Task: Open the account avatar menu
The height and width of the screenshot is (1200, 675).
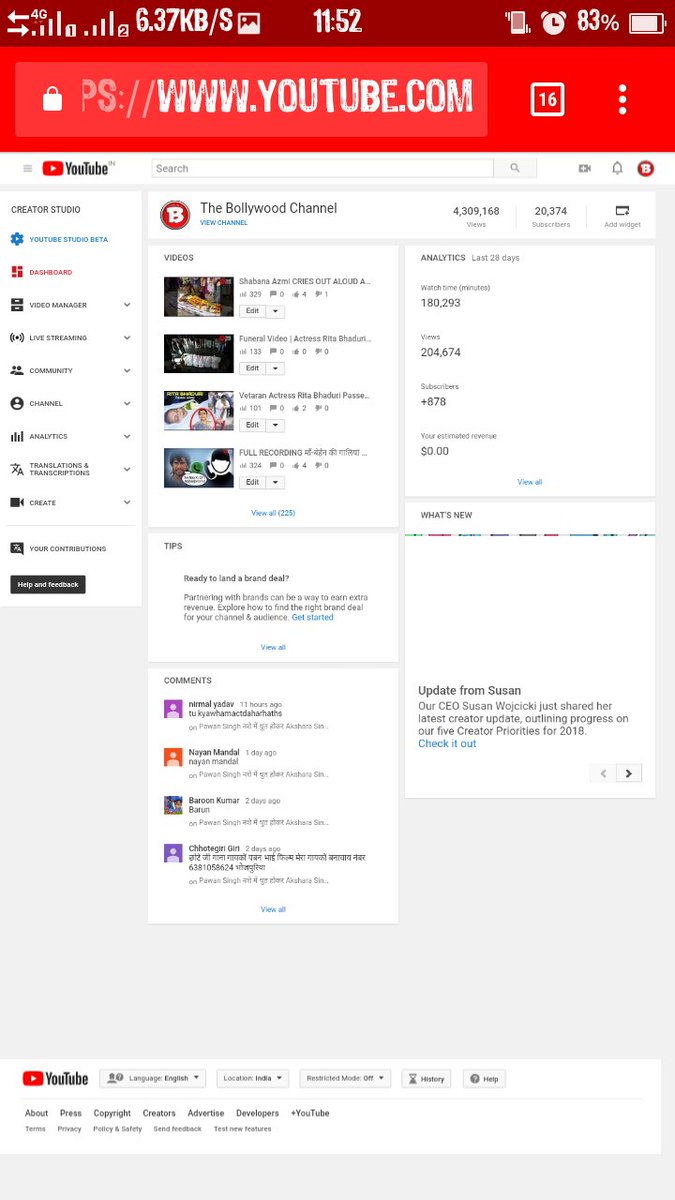Action: pyautogui.click(x=646, y=168)
